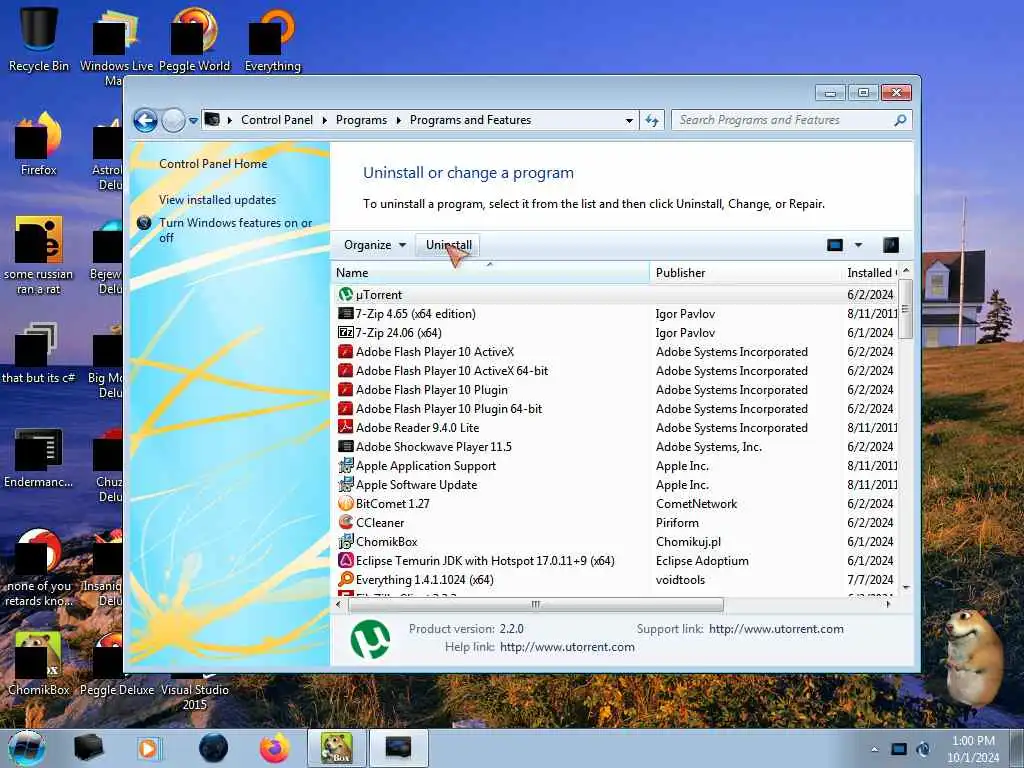
Task: Click the Adobe Flash Player 10 ActiveX icon
Action: [345, 351]
